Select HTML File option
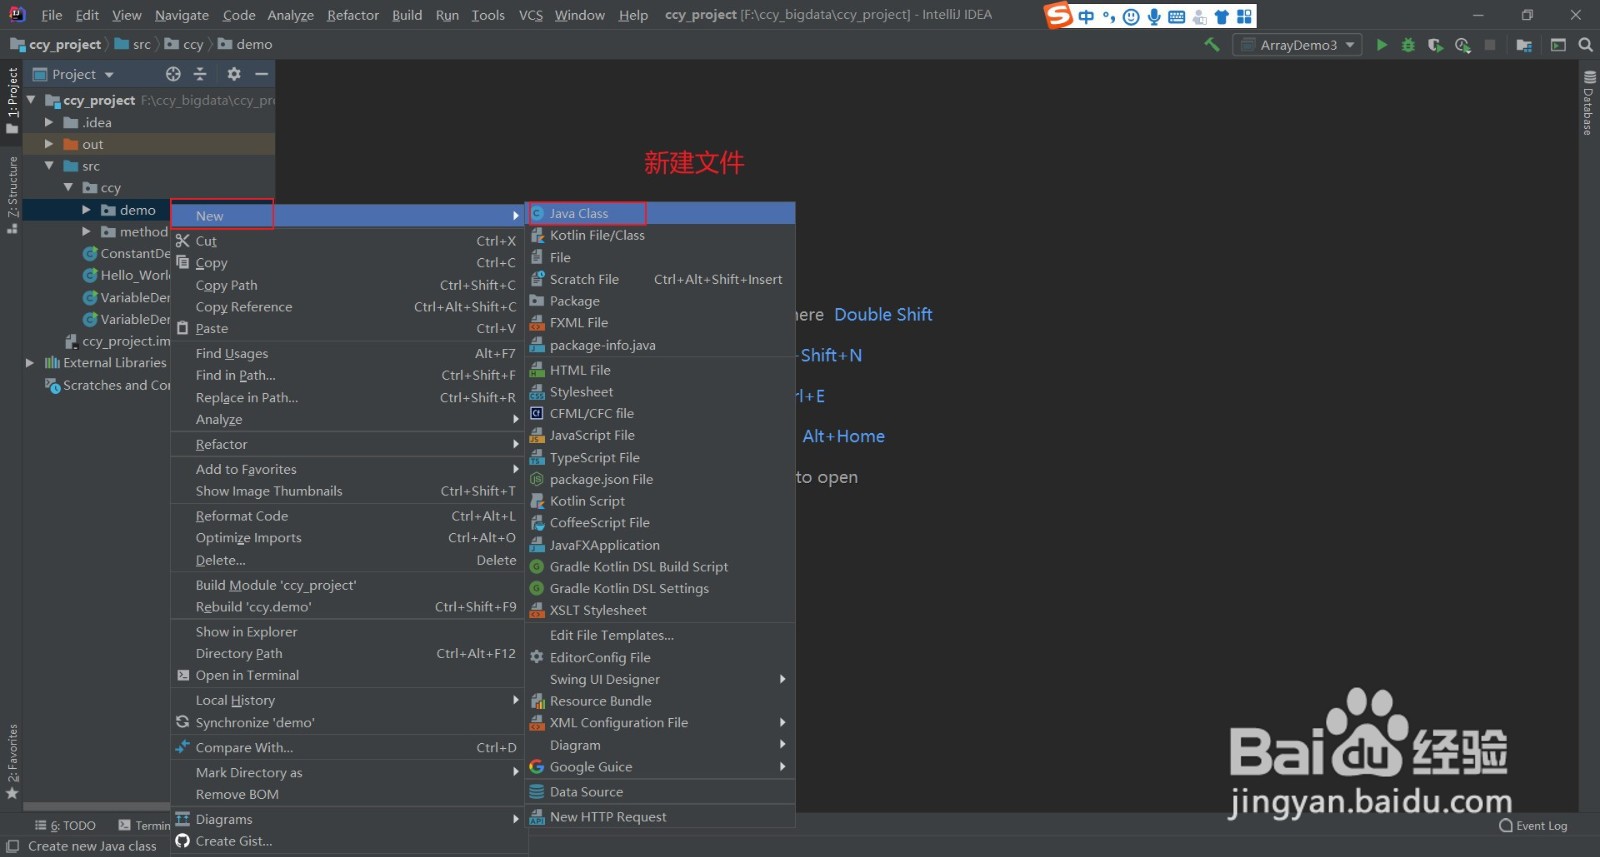 tap(660, 370)
